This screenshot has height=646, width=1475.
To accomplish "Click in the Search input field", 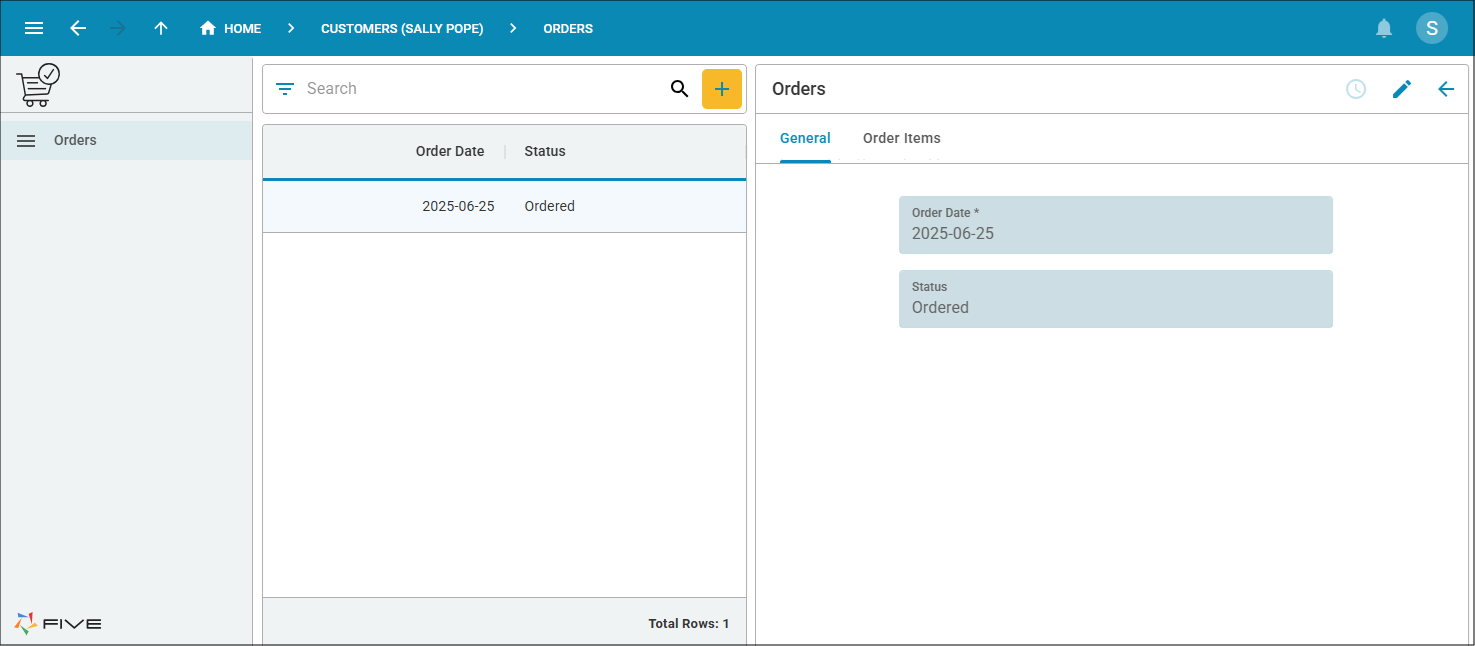I will (480, 89).
